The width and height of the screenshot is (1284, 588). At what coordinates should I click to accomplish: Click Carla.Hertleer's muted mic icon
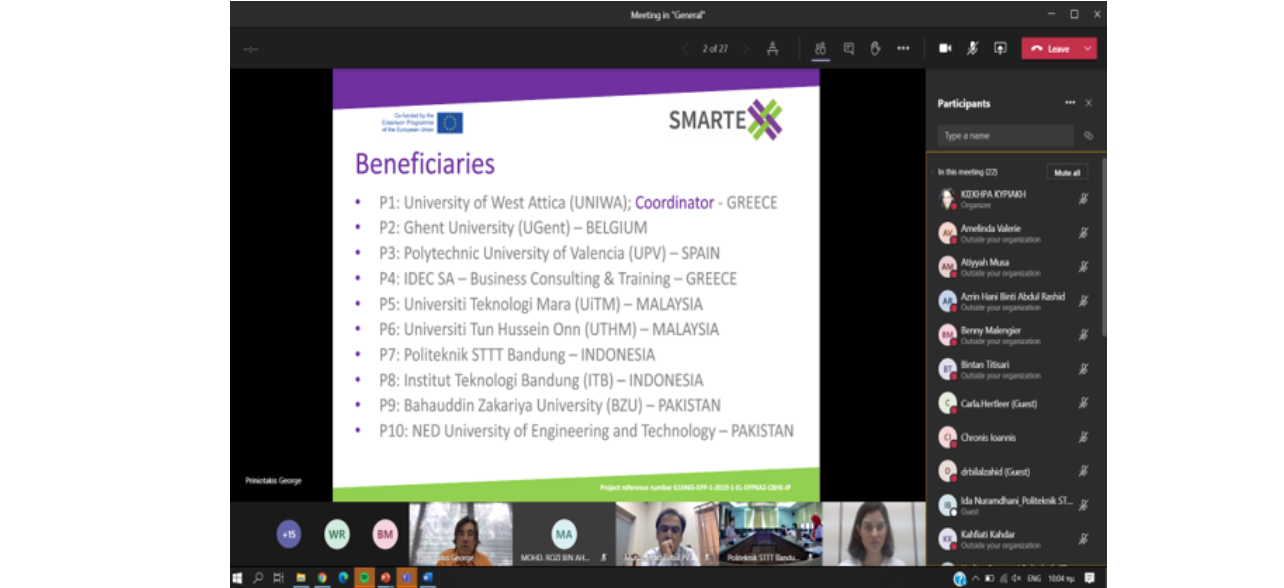coord(1083,403)
